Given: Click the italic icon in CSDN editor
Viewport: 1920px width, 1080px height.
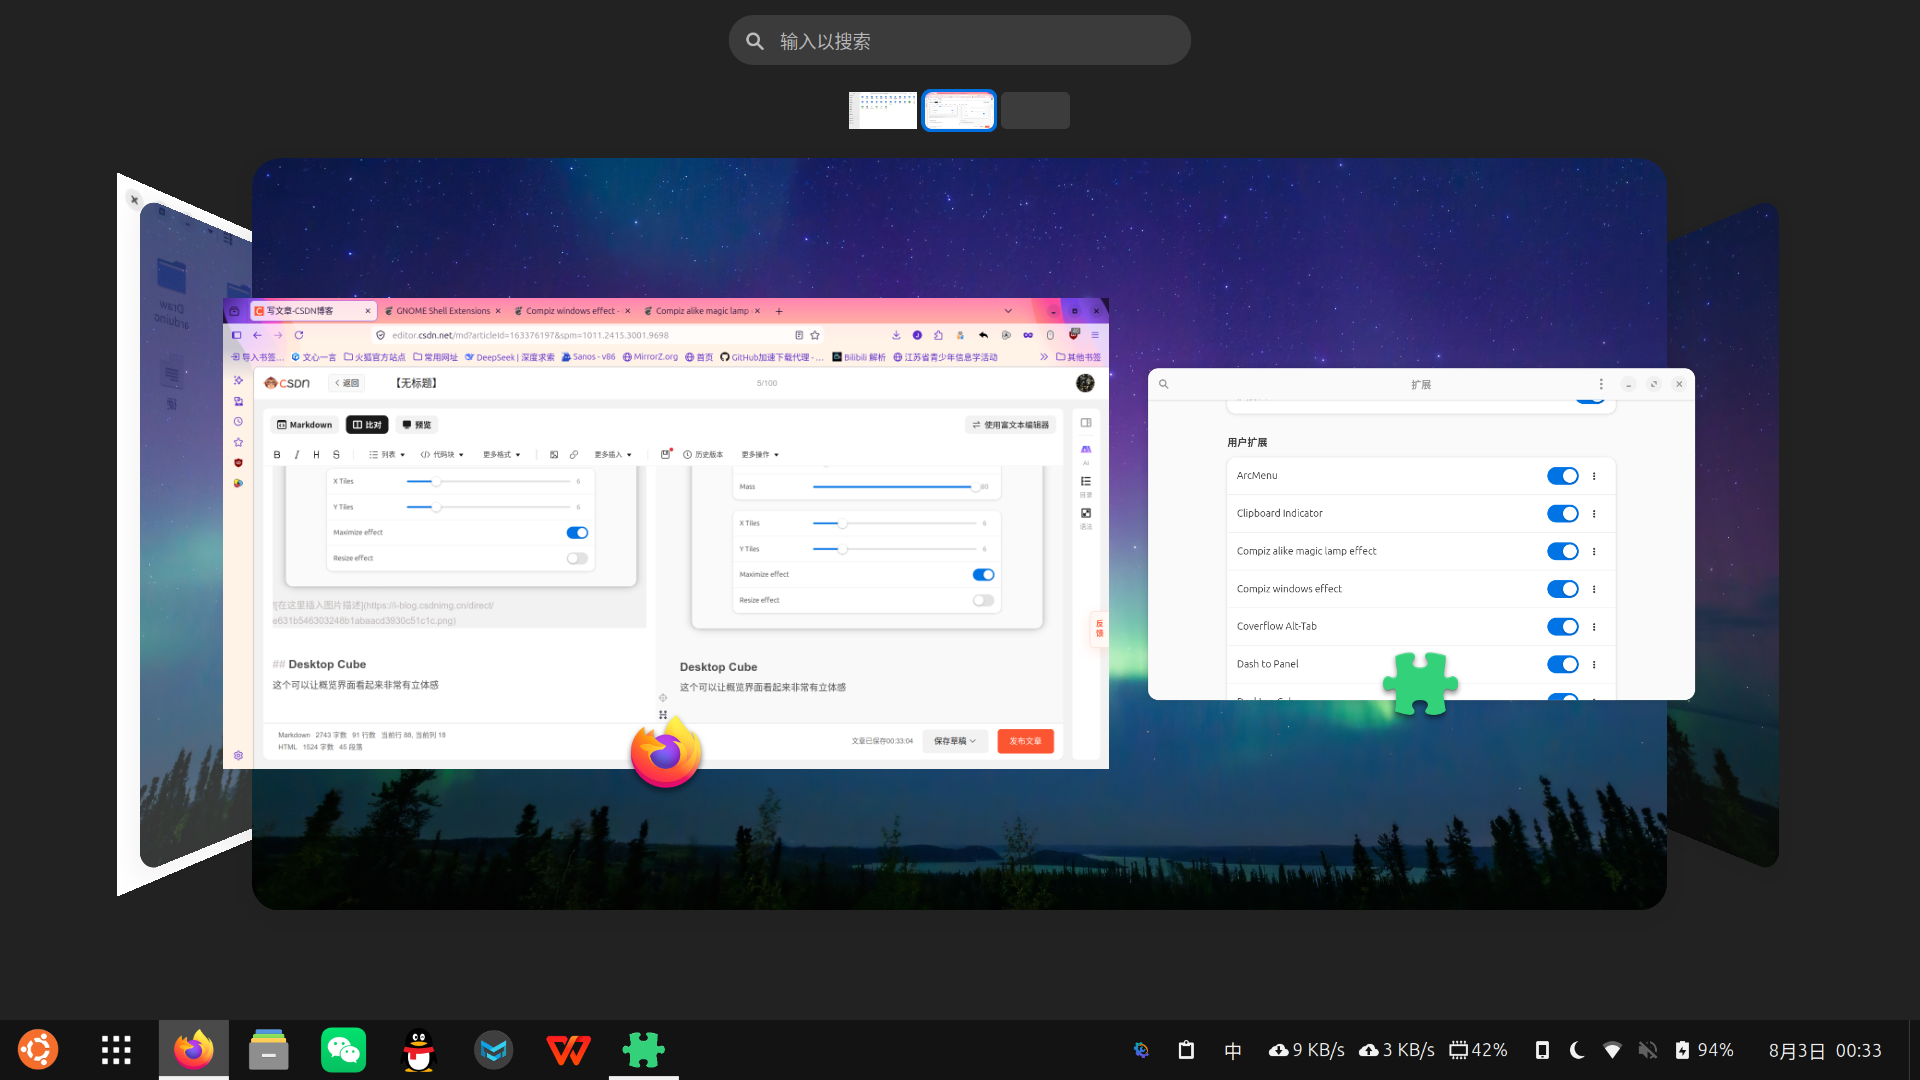Looking at the screenshot, I should pyautogui.click(x=297, y=455).
